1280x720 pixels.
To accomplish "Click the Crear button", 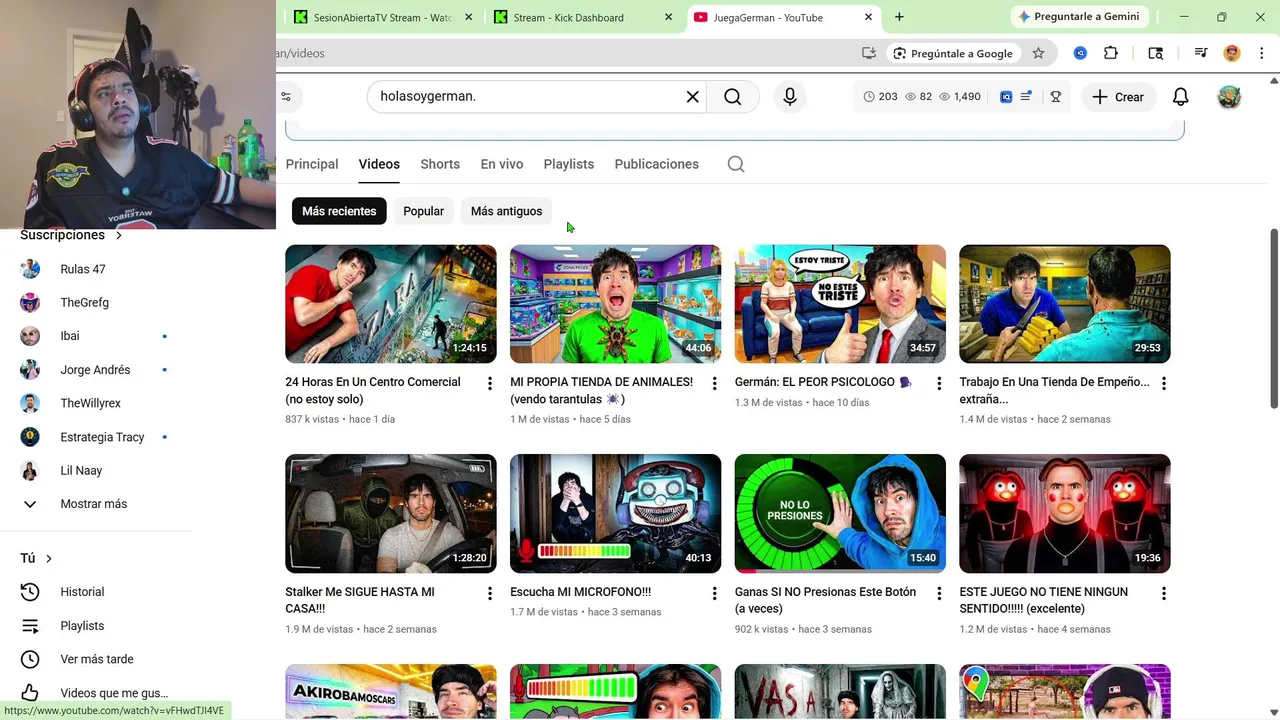I will (x=1118, y=97).
